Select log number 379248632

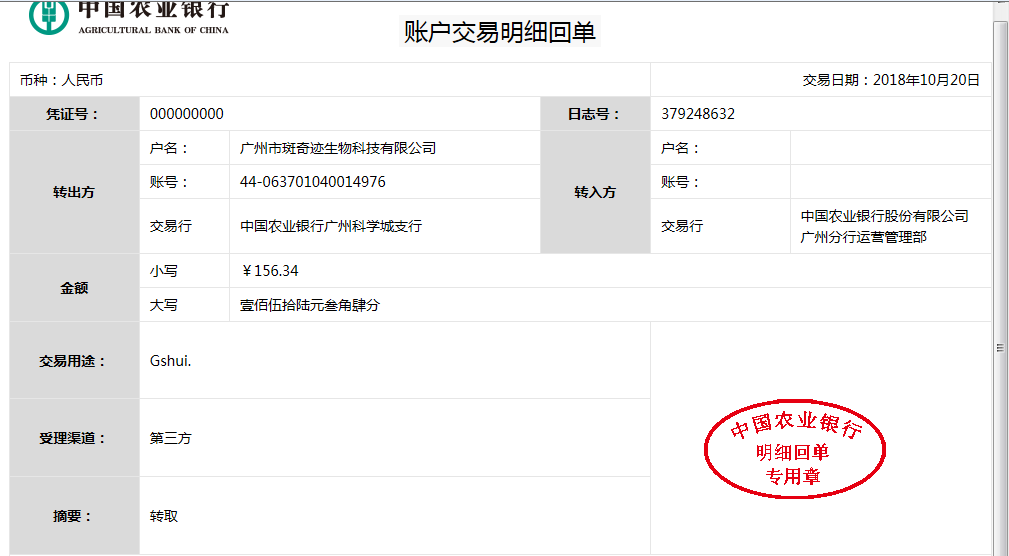[x=698, y=114]
